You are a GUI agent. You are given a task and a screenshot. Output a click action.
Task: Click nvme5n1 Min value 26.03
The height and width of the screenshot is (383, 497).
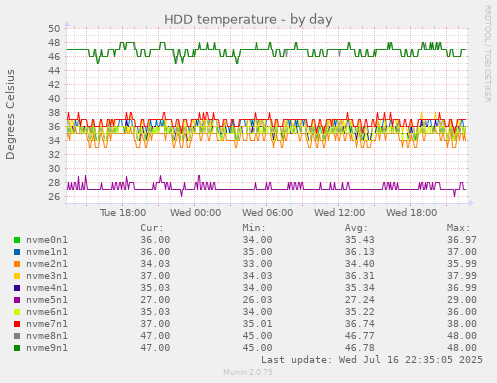click(x=257, y=300)
